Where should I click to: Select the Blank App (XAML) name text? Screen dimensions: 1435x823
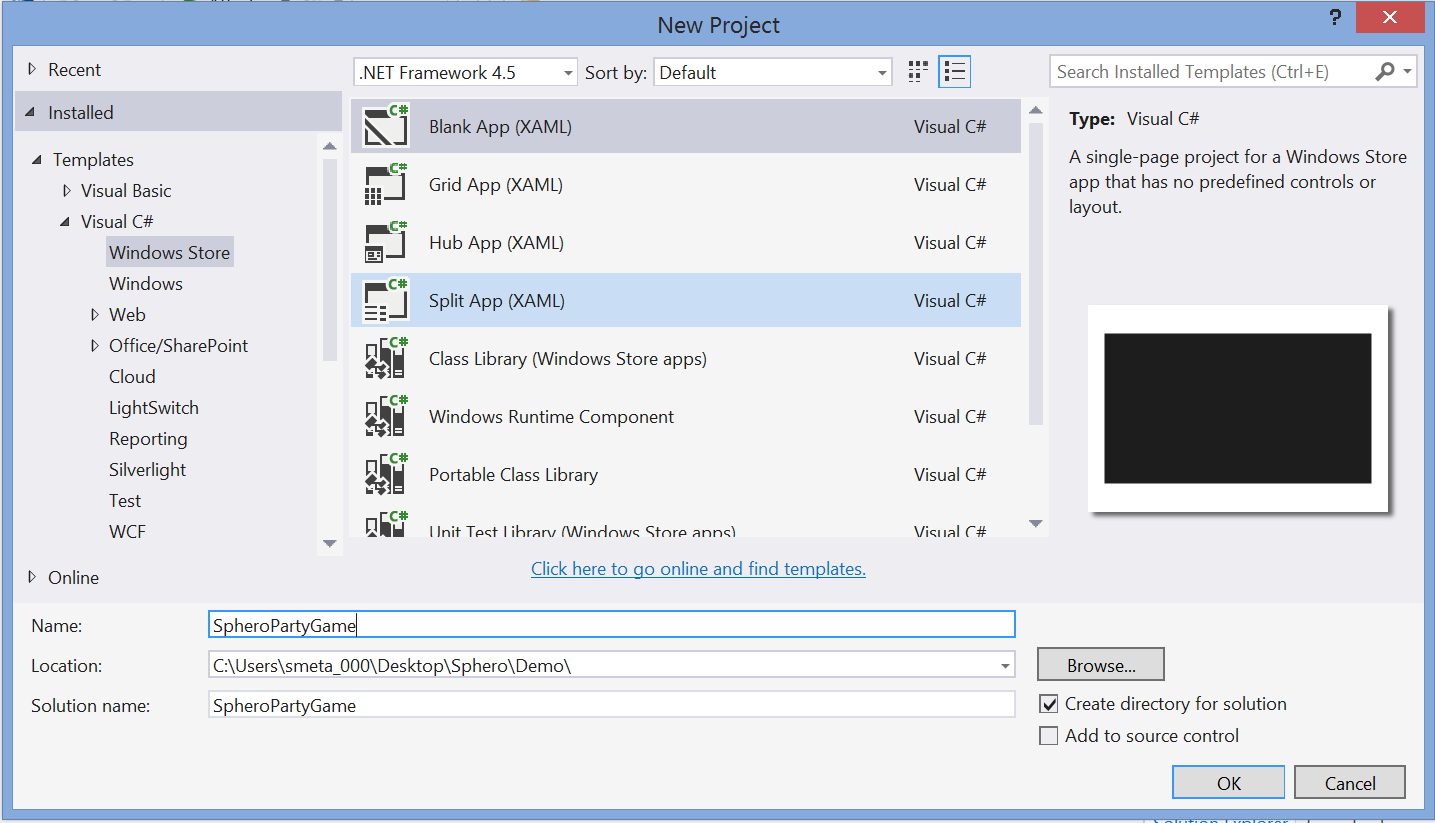click(x=500, y=127)
